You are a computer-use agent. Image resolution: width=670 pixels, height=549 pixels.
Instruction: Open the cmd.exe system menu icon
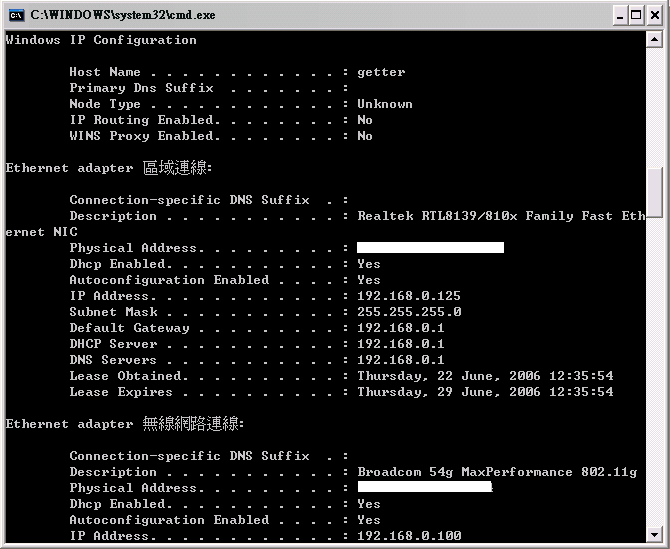tap(17, 15)
